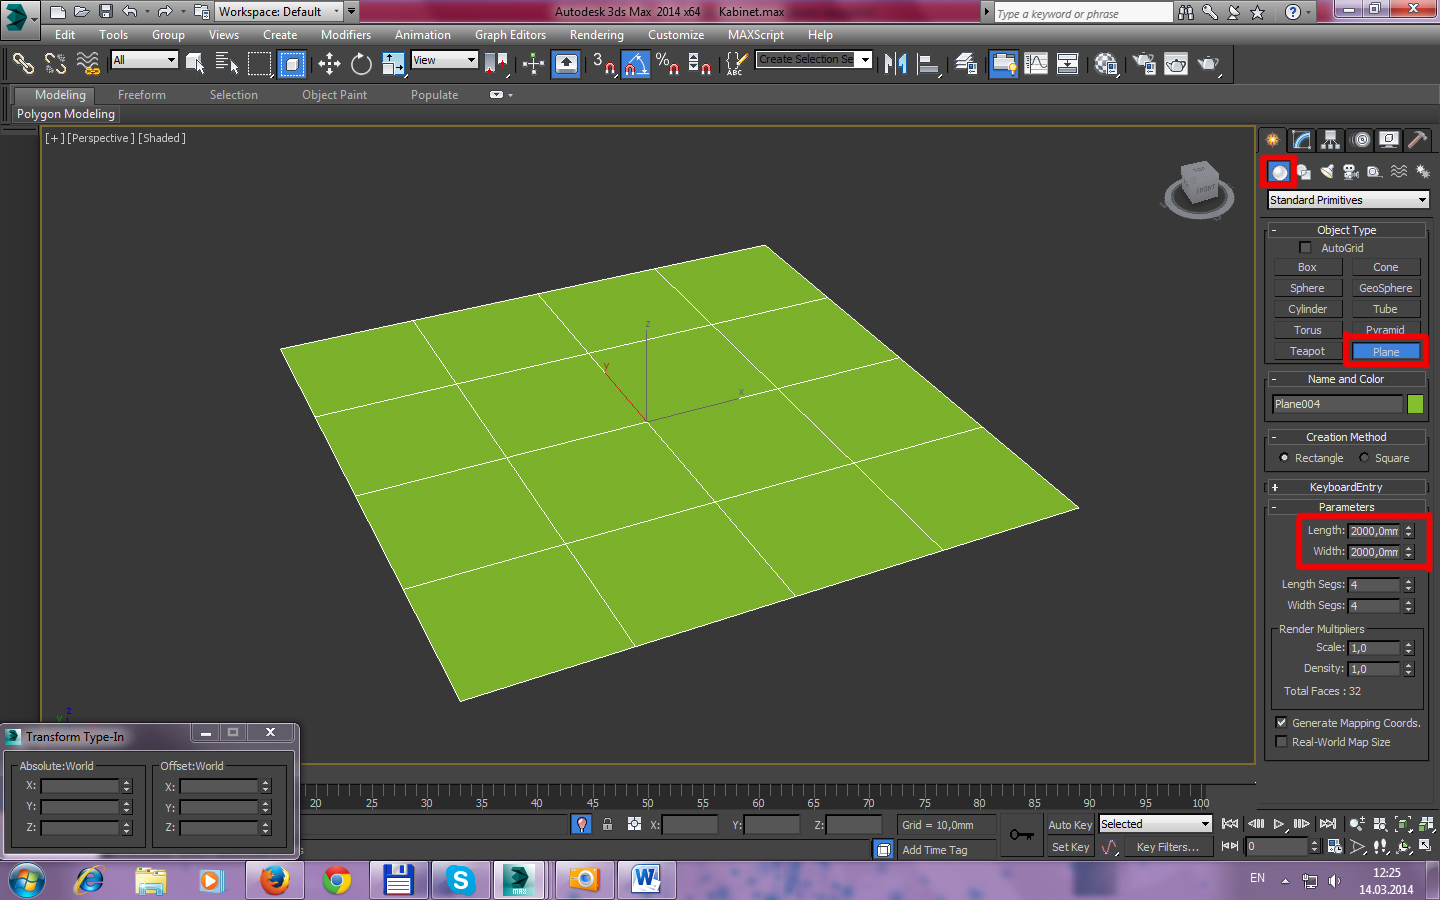Toggle the Angle Snap icon
1440x900 pixels.
635,64
